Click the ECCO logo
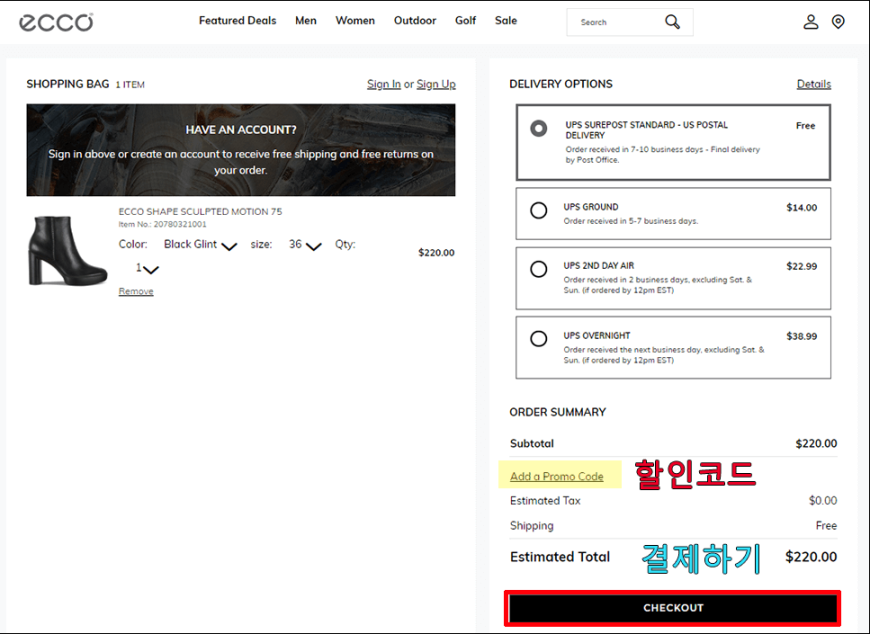 click(x=56, y=22)
